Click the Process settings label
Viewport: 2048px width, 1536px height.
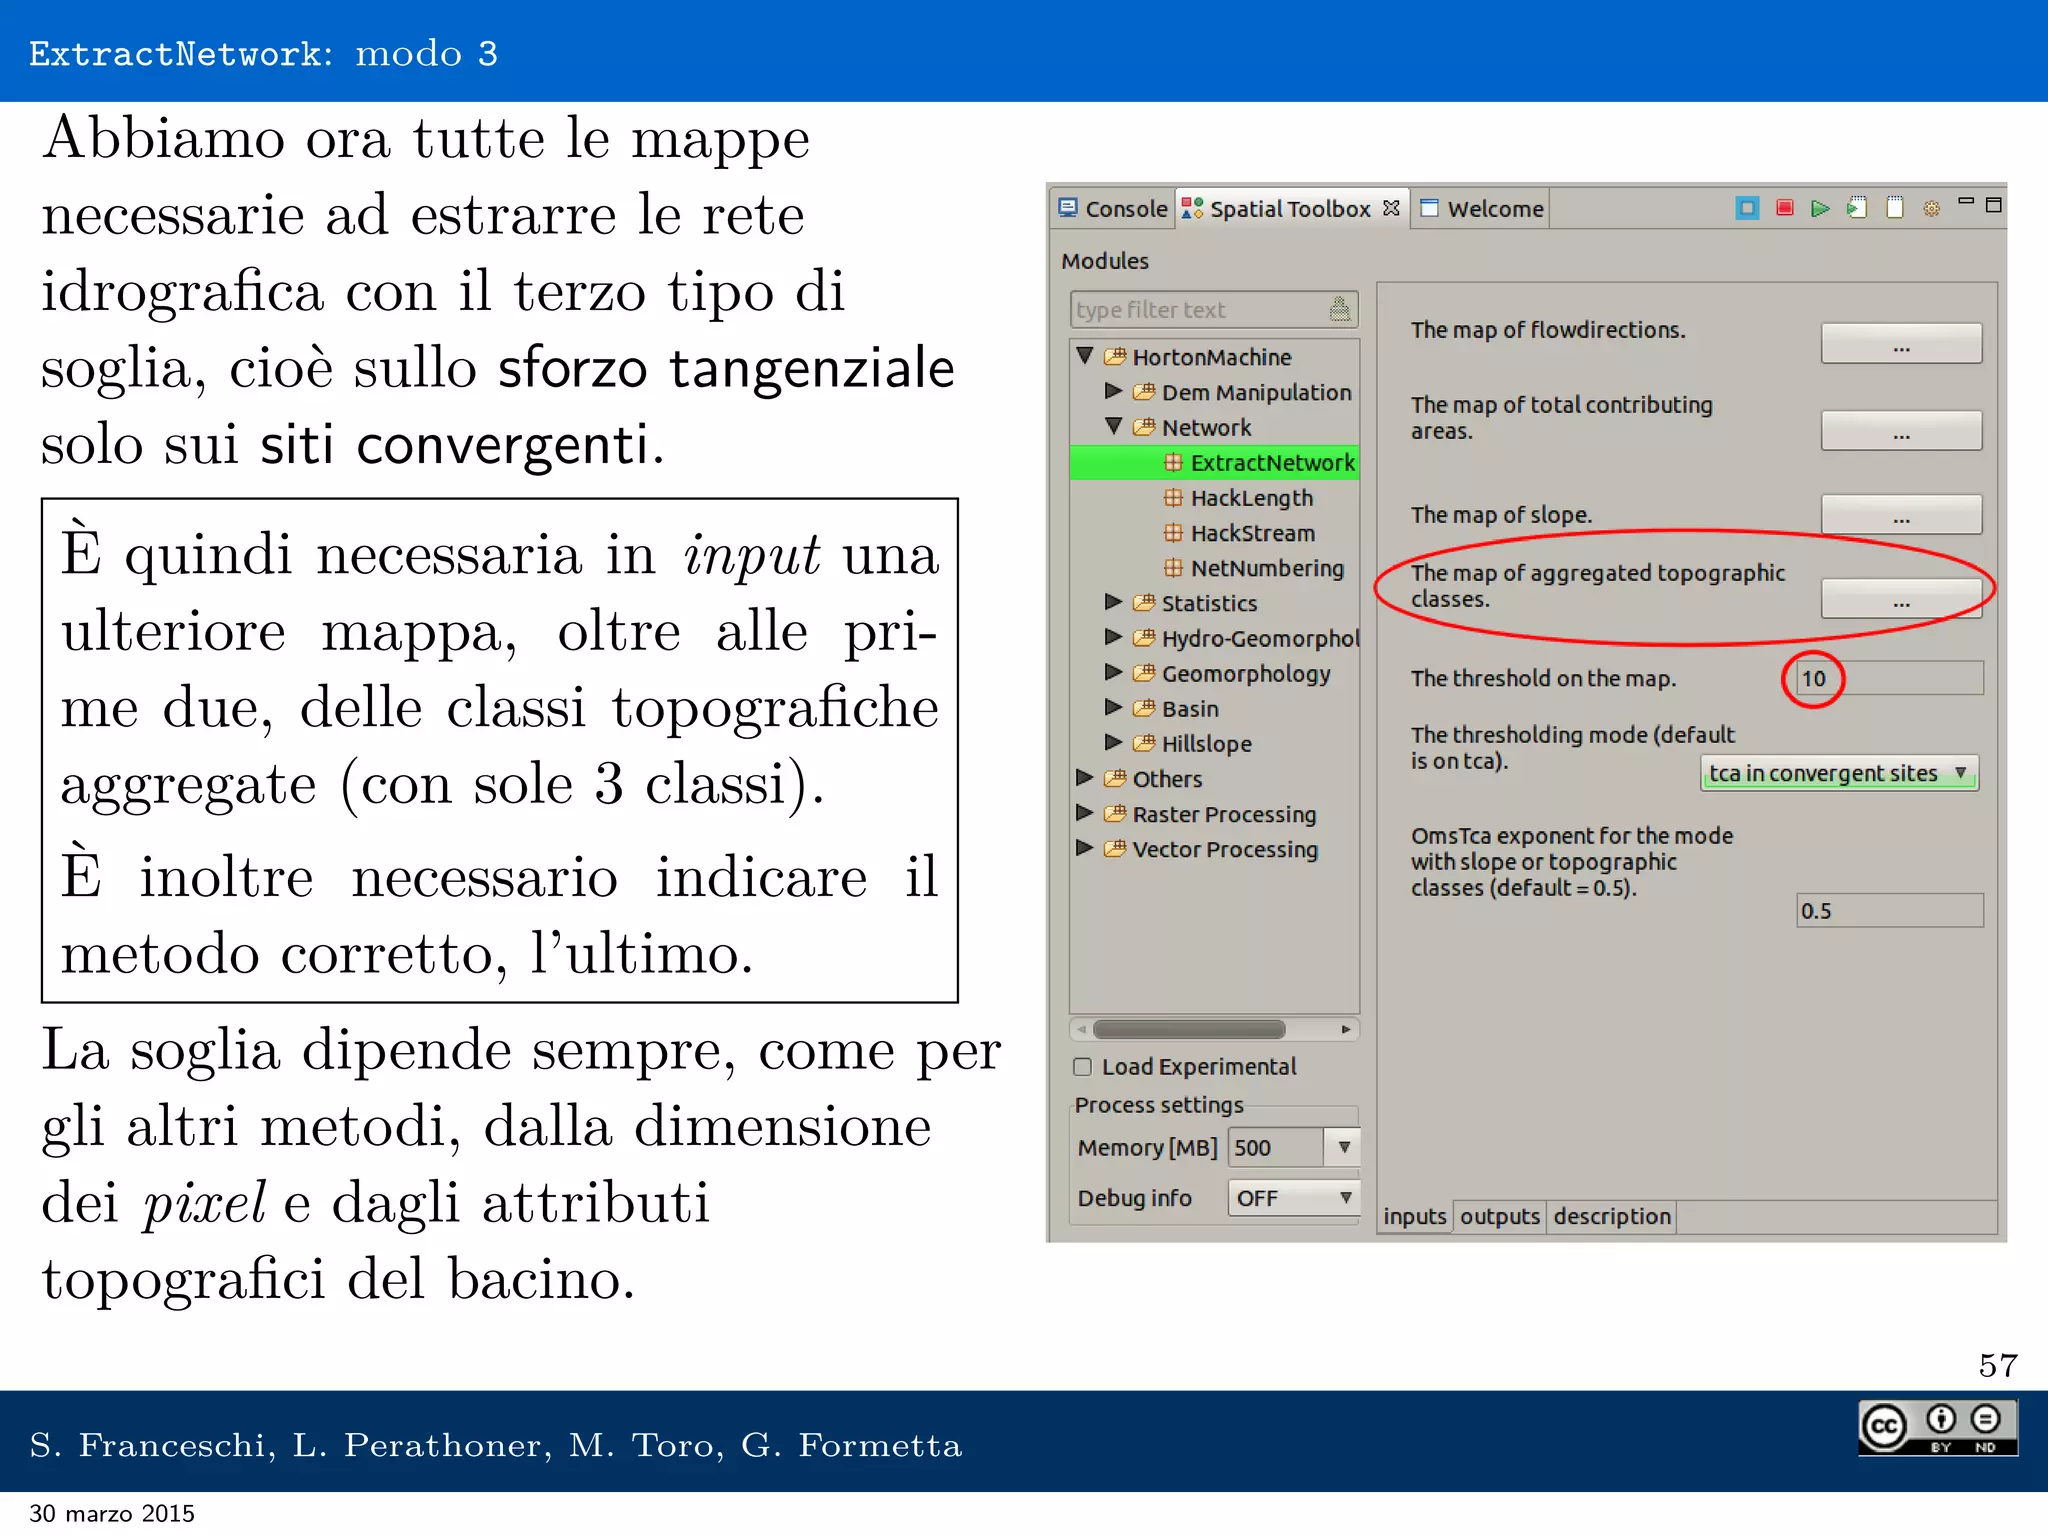tap(1159, 1104)
